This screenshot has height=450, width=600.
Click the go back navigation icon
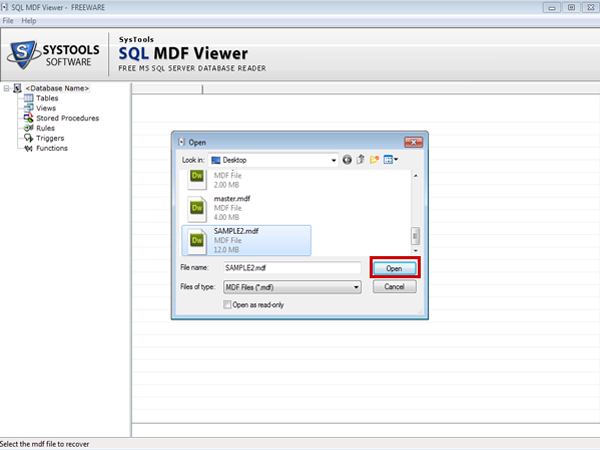click(x=347, y=160)
